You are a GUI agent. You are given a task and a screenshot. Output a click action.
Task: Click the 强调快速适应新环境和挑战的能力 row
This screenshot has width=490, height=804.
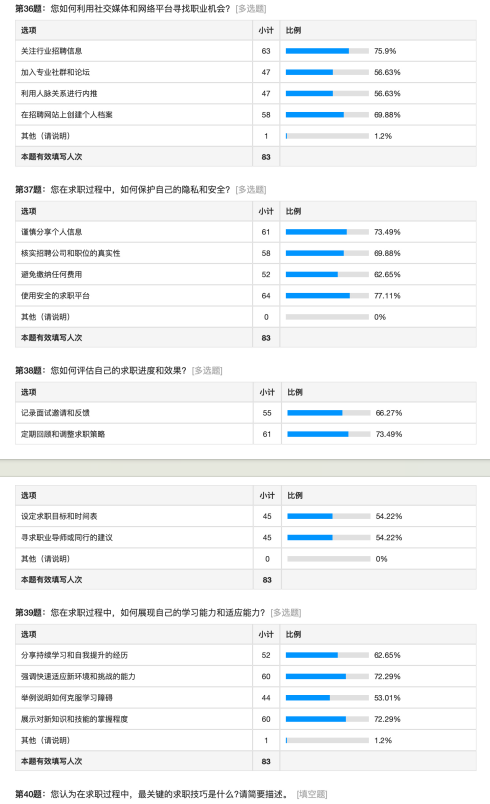point(246,677)
